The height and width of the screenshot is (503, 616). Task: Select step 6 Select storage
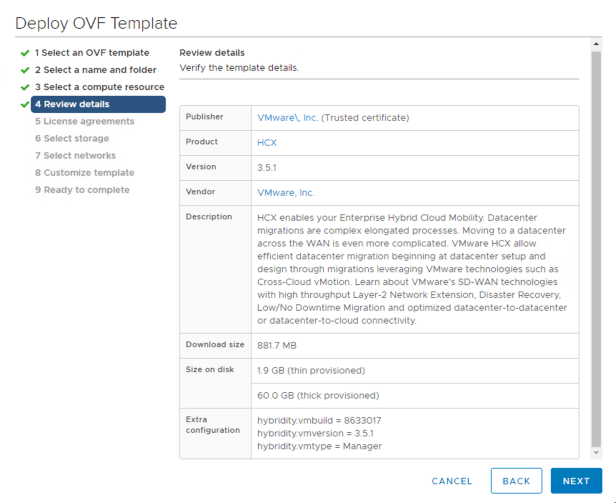(x=72, y=138)
